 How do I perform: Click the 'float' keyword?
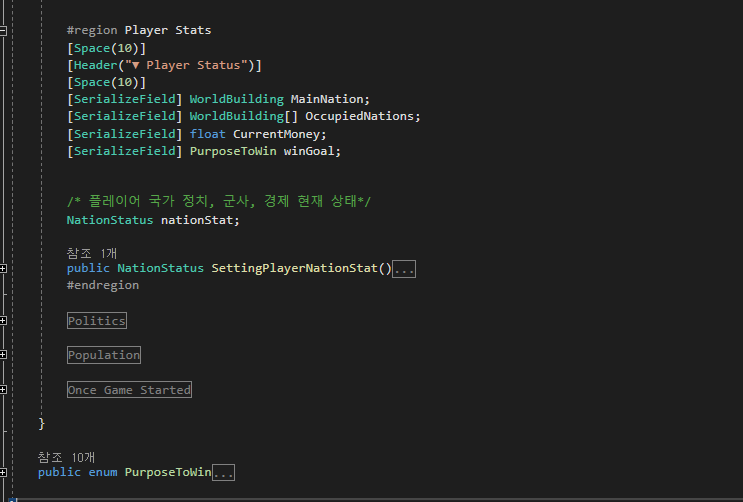(x=208, y=134)
